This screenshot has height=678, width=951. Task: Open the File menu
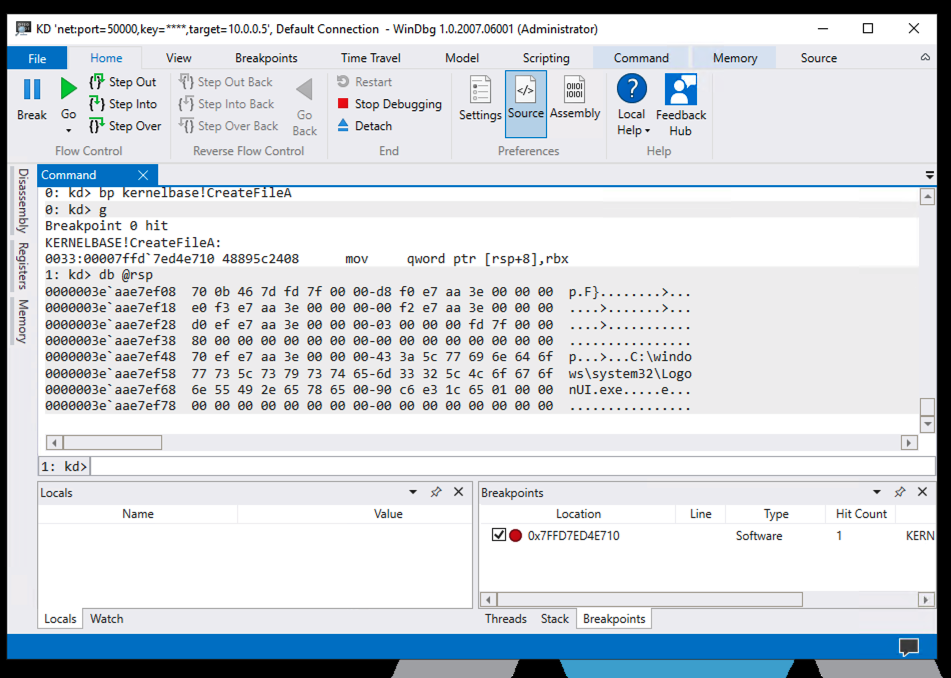(37, 58)
